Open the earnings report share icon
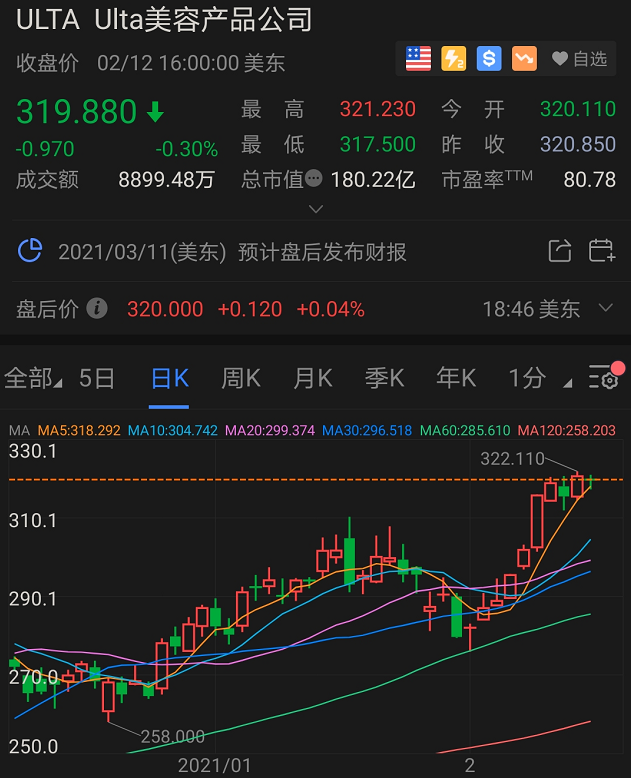This screenshot has width=631, height=778. 560,251
